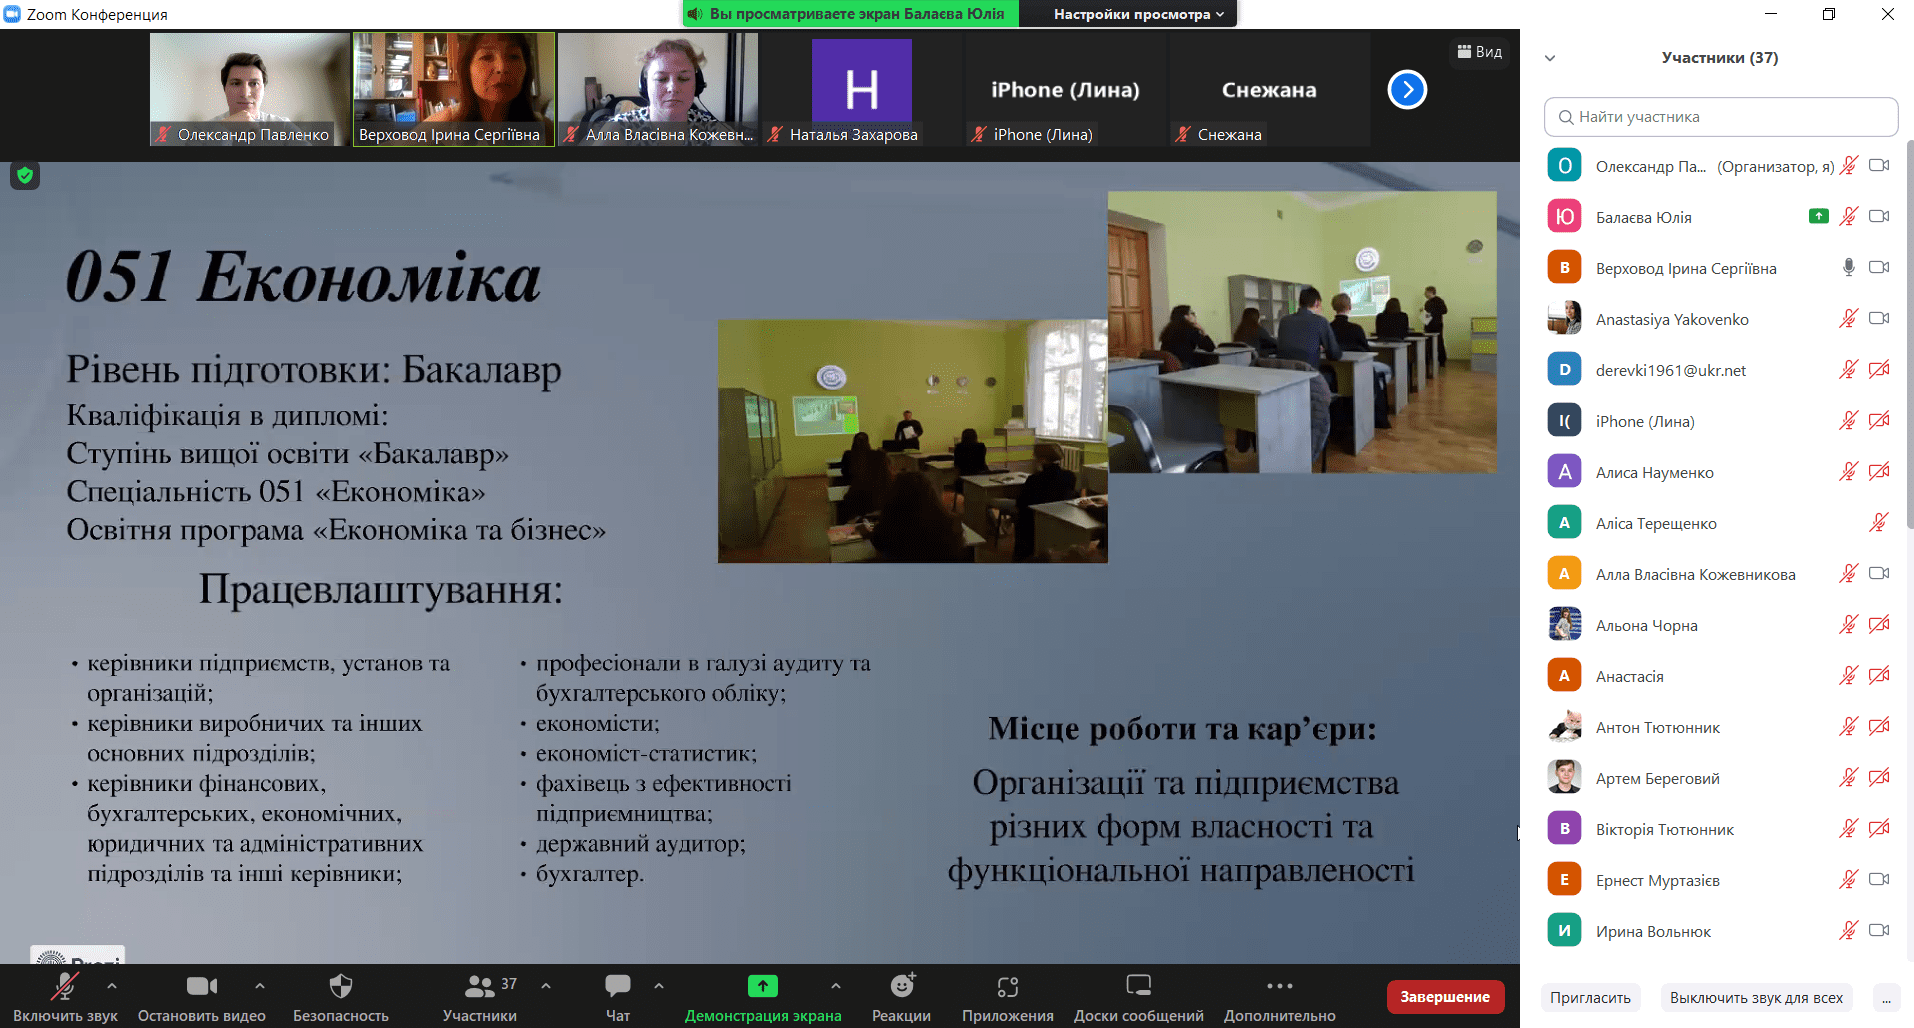Open Дополнительно more options menu
This screenshot has height=1028, width=1914.
pyautogui.click(x=1279, y=987)
